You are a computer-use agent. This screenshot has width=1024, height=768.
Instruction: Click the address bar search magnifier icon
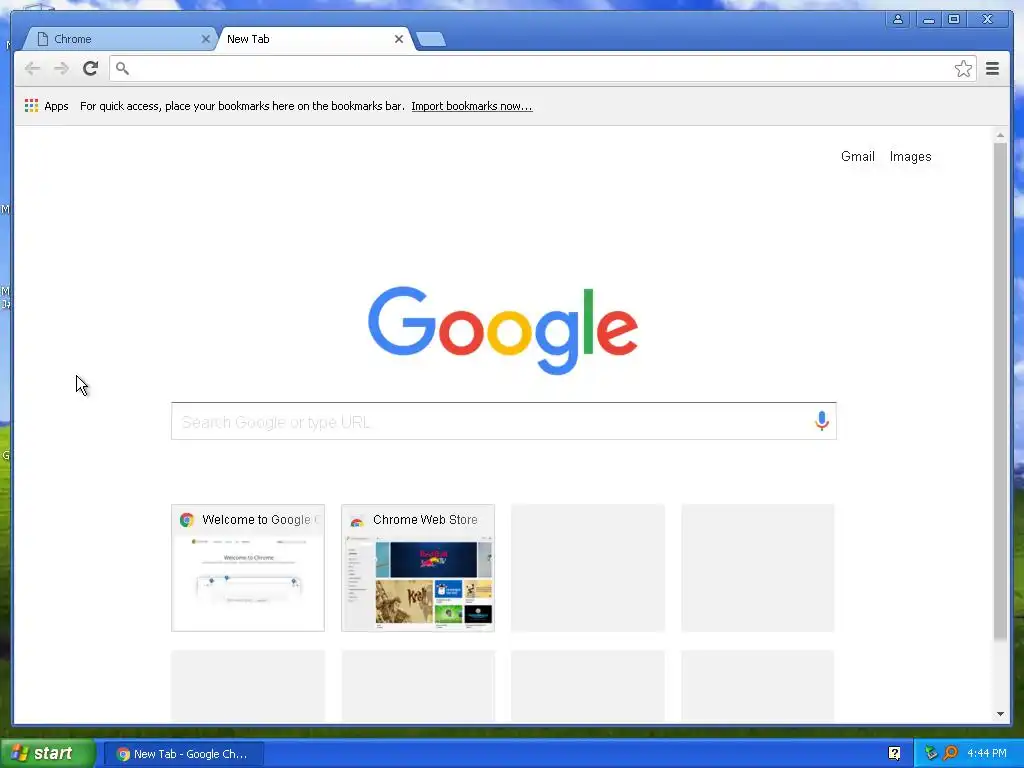[122, 68]
